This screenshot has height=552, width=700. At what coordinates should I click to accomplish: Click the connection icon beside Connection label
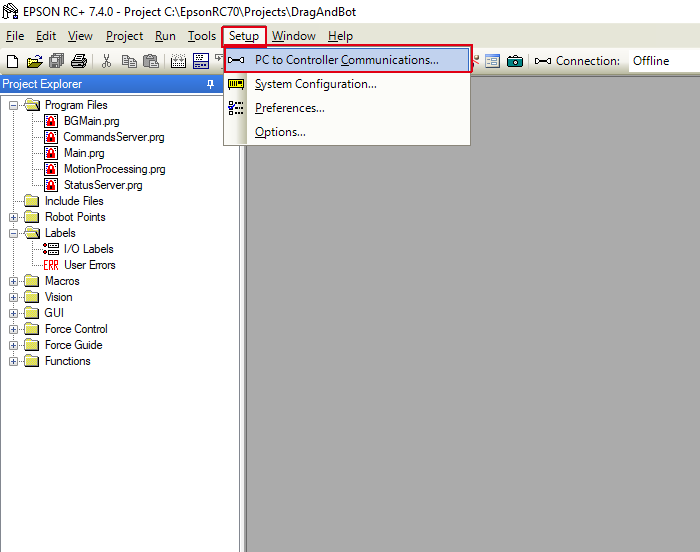tap(542, 61)
